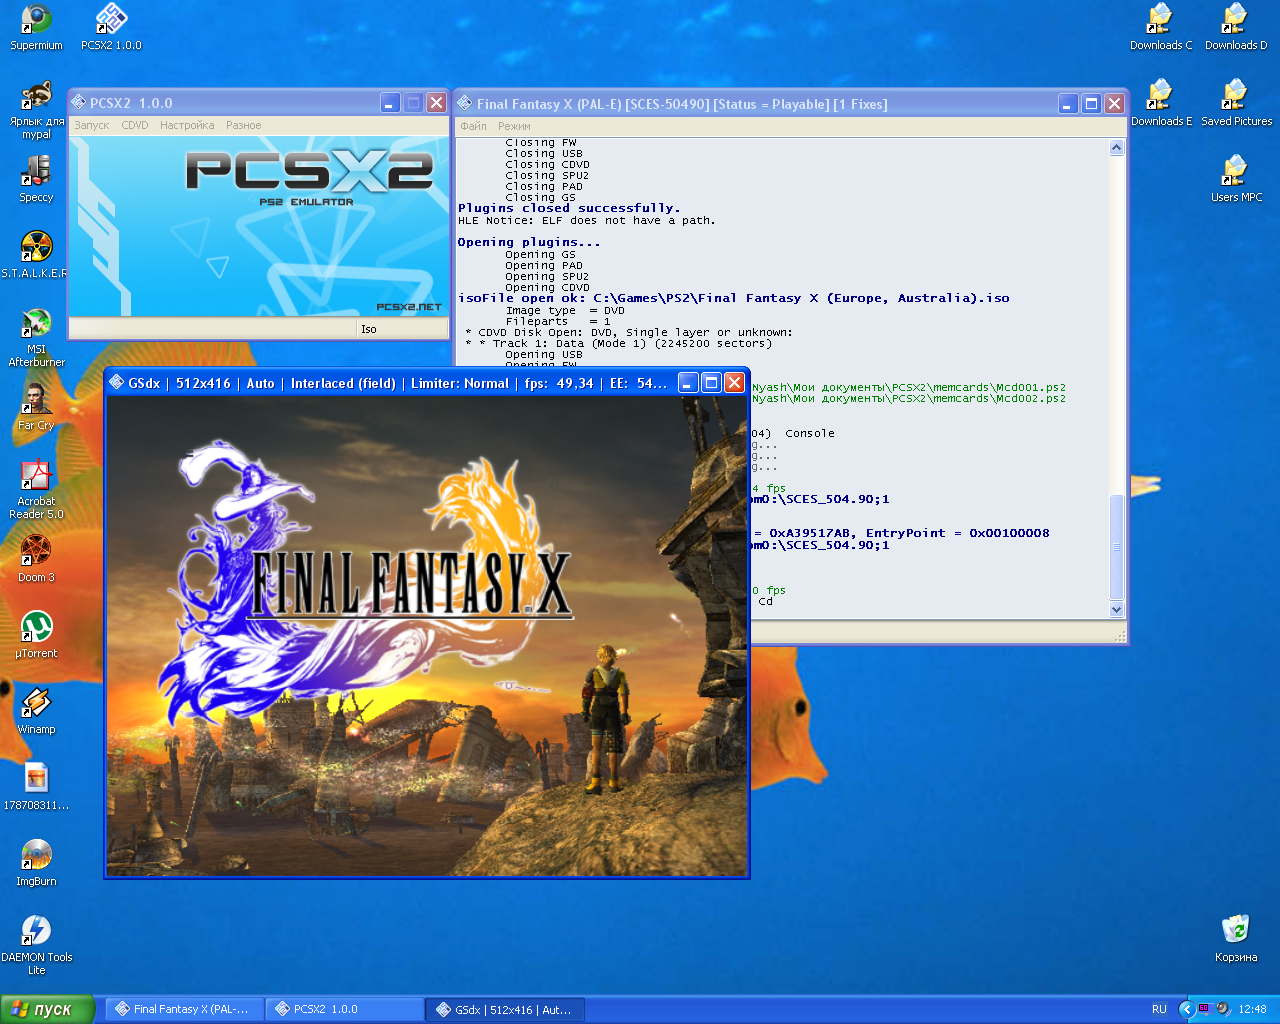Viewport: 1280px width, 1024px height.
Task: Select the Acrobat Reader 5.0 icon
Action: pos(36,489)
